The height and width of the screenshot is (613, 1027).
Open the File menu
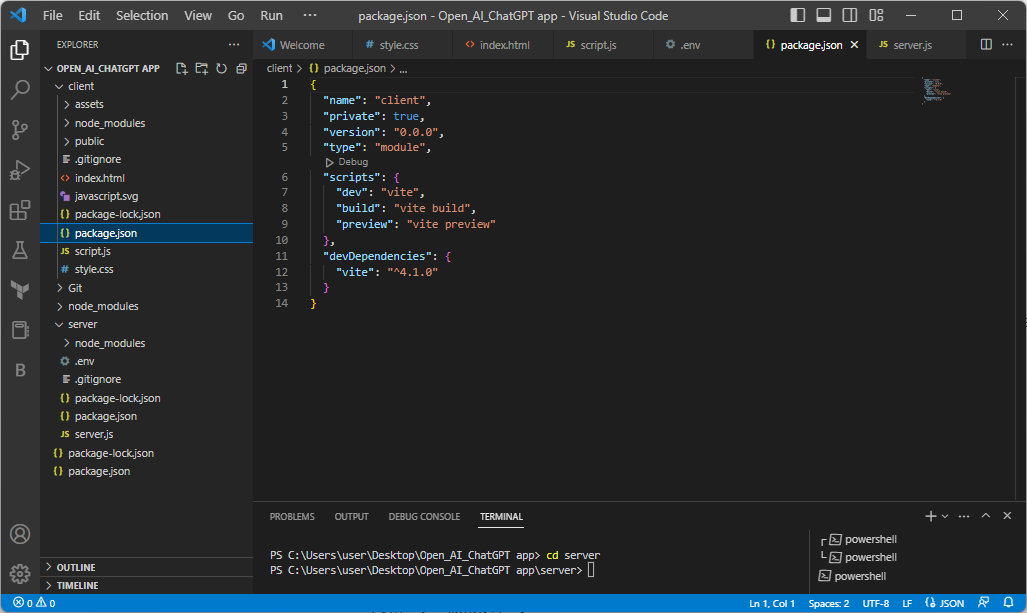click(x=52, y=15)
